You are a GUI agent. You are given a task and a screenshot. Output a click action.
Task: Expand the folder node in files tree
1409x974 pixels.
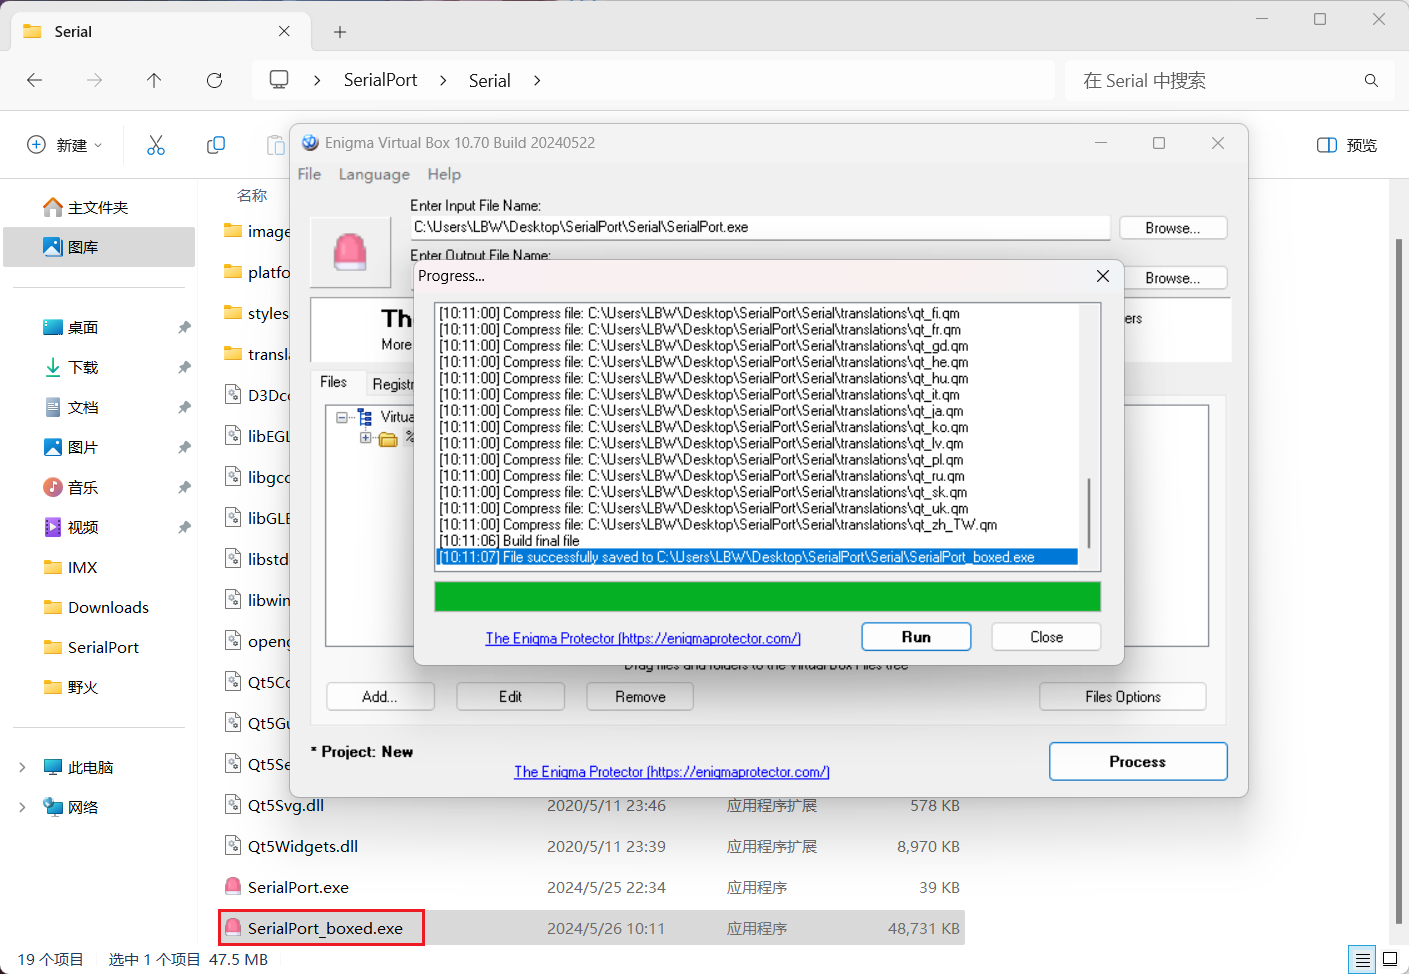365,438
